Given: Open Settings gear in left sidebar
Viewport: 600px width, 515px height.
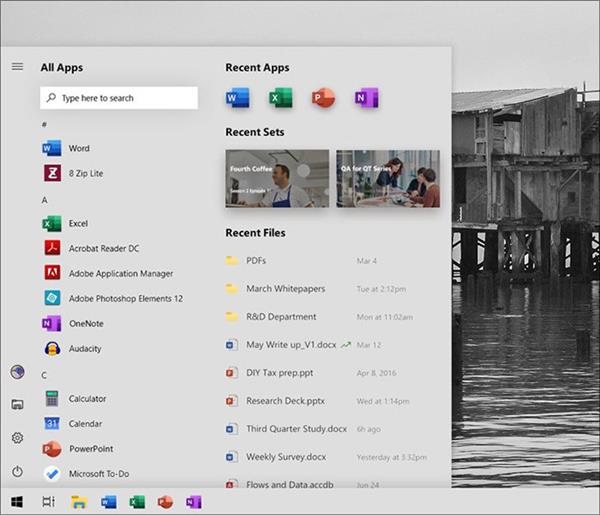Looking at the screenshot, I should (17, 438).
